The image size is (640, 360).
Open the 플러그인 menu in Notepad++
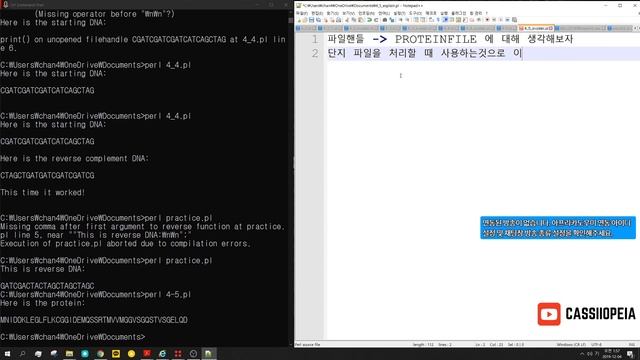pyautogui.click(x=458, y=13)
